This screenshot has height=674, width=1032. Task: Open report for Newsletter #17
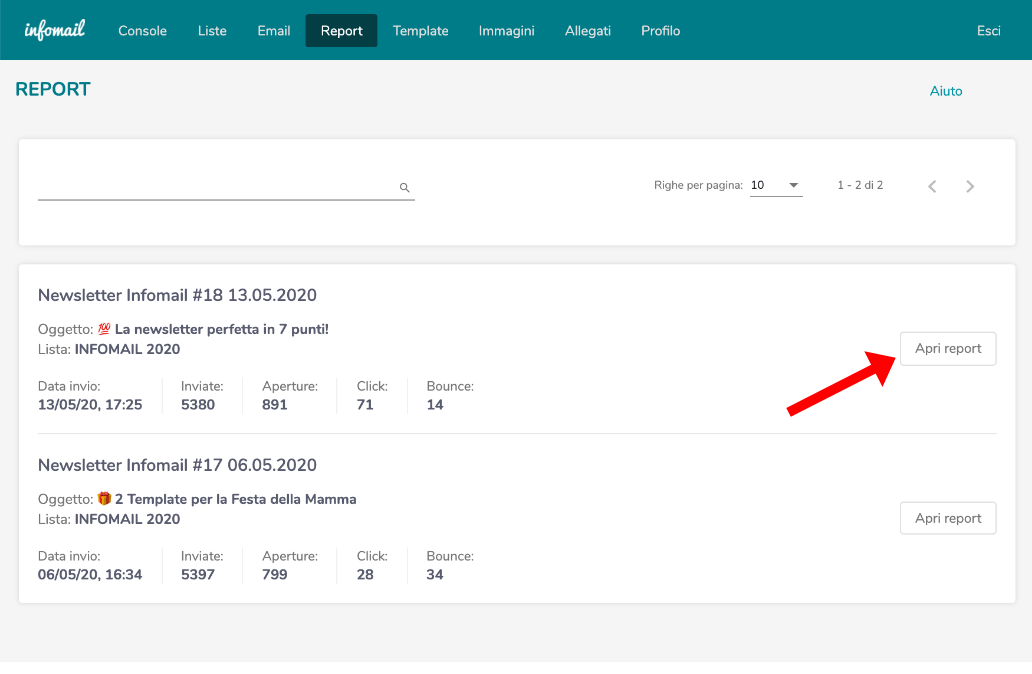[948, 519]
